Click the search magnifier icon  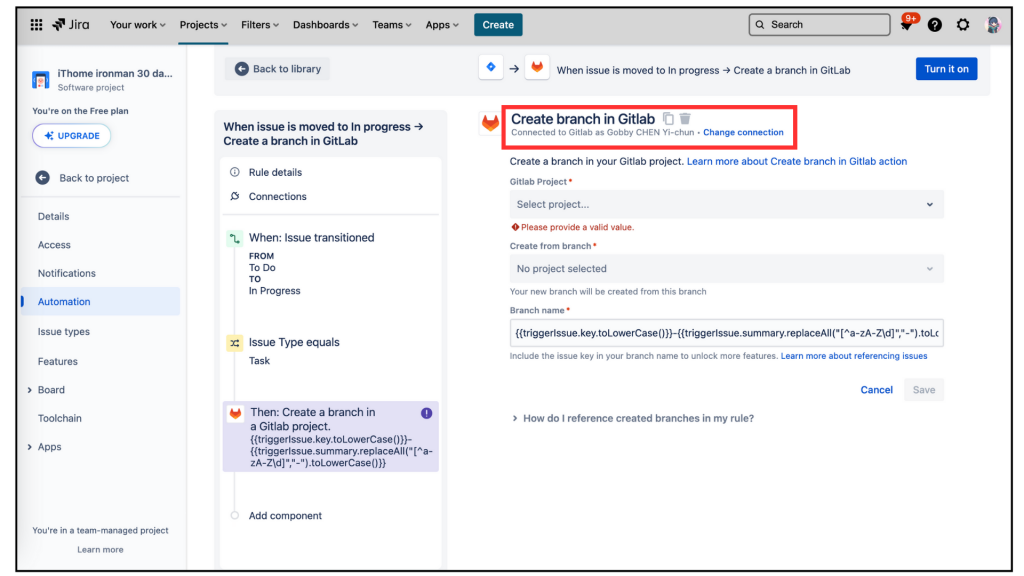click(x=760, y=25)
